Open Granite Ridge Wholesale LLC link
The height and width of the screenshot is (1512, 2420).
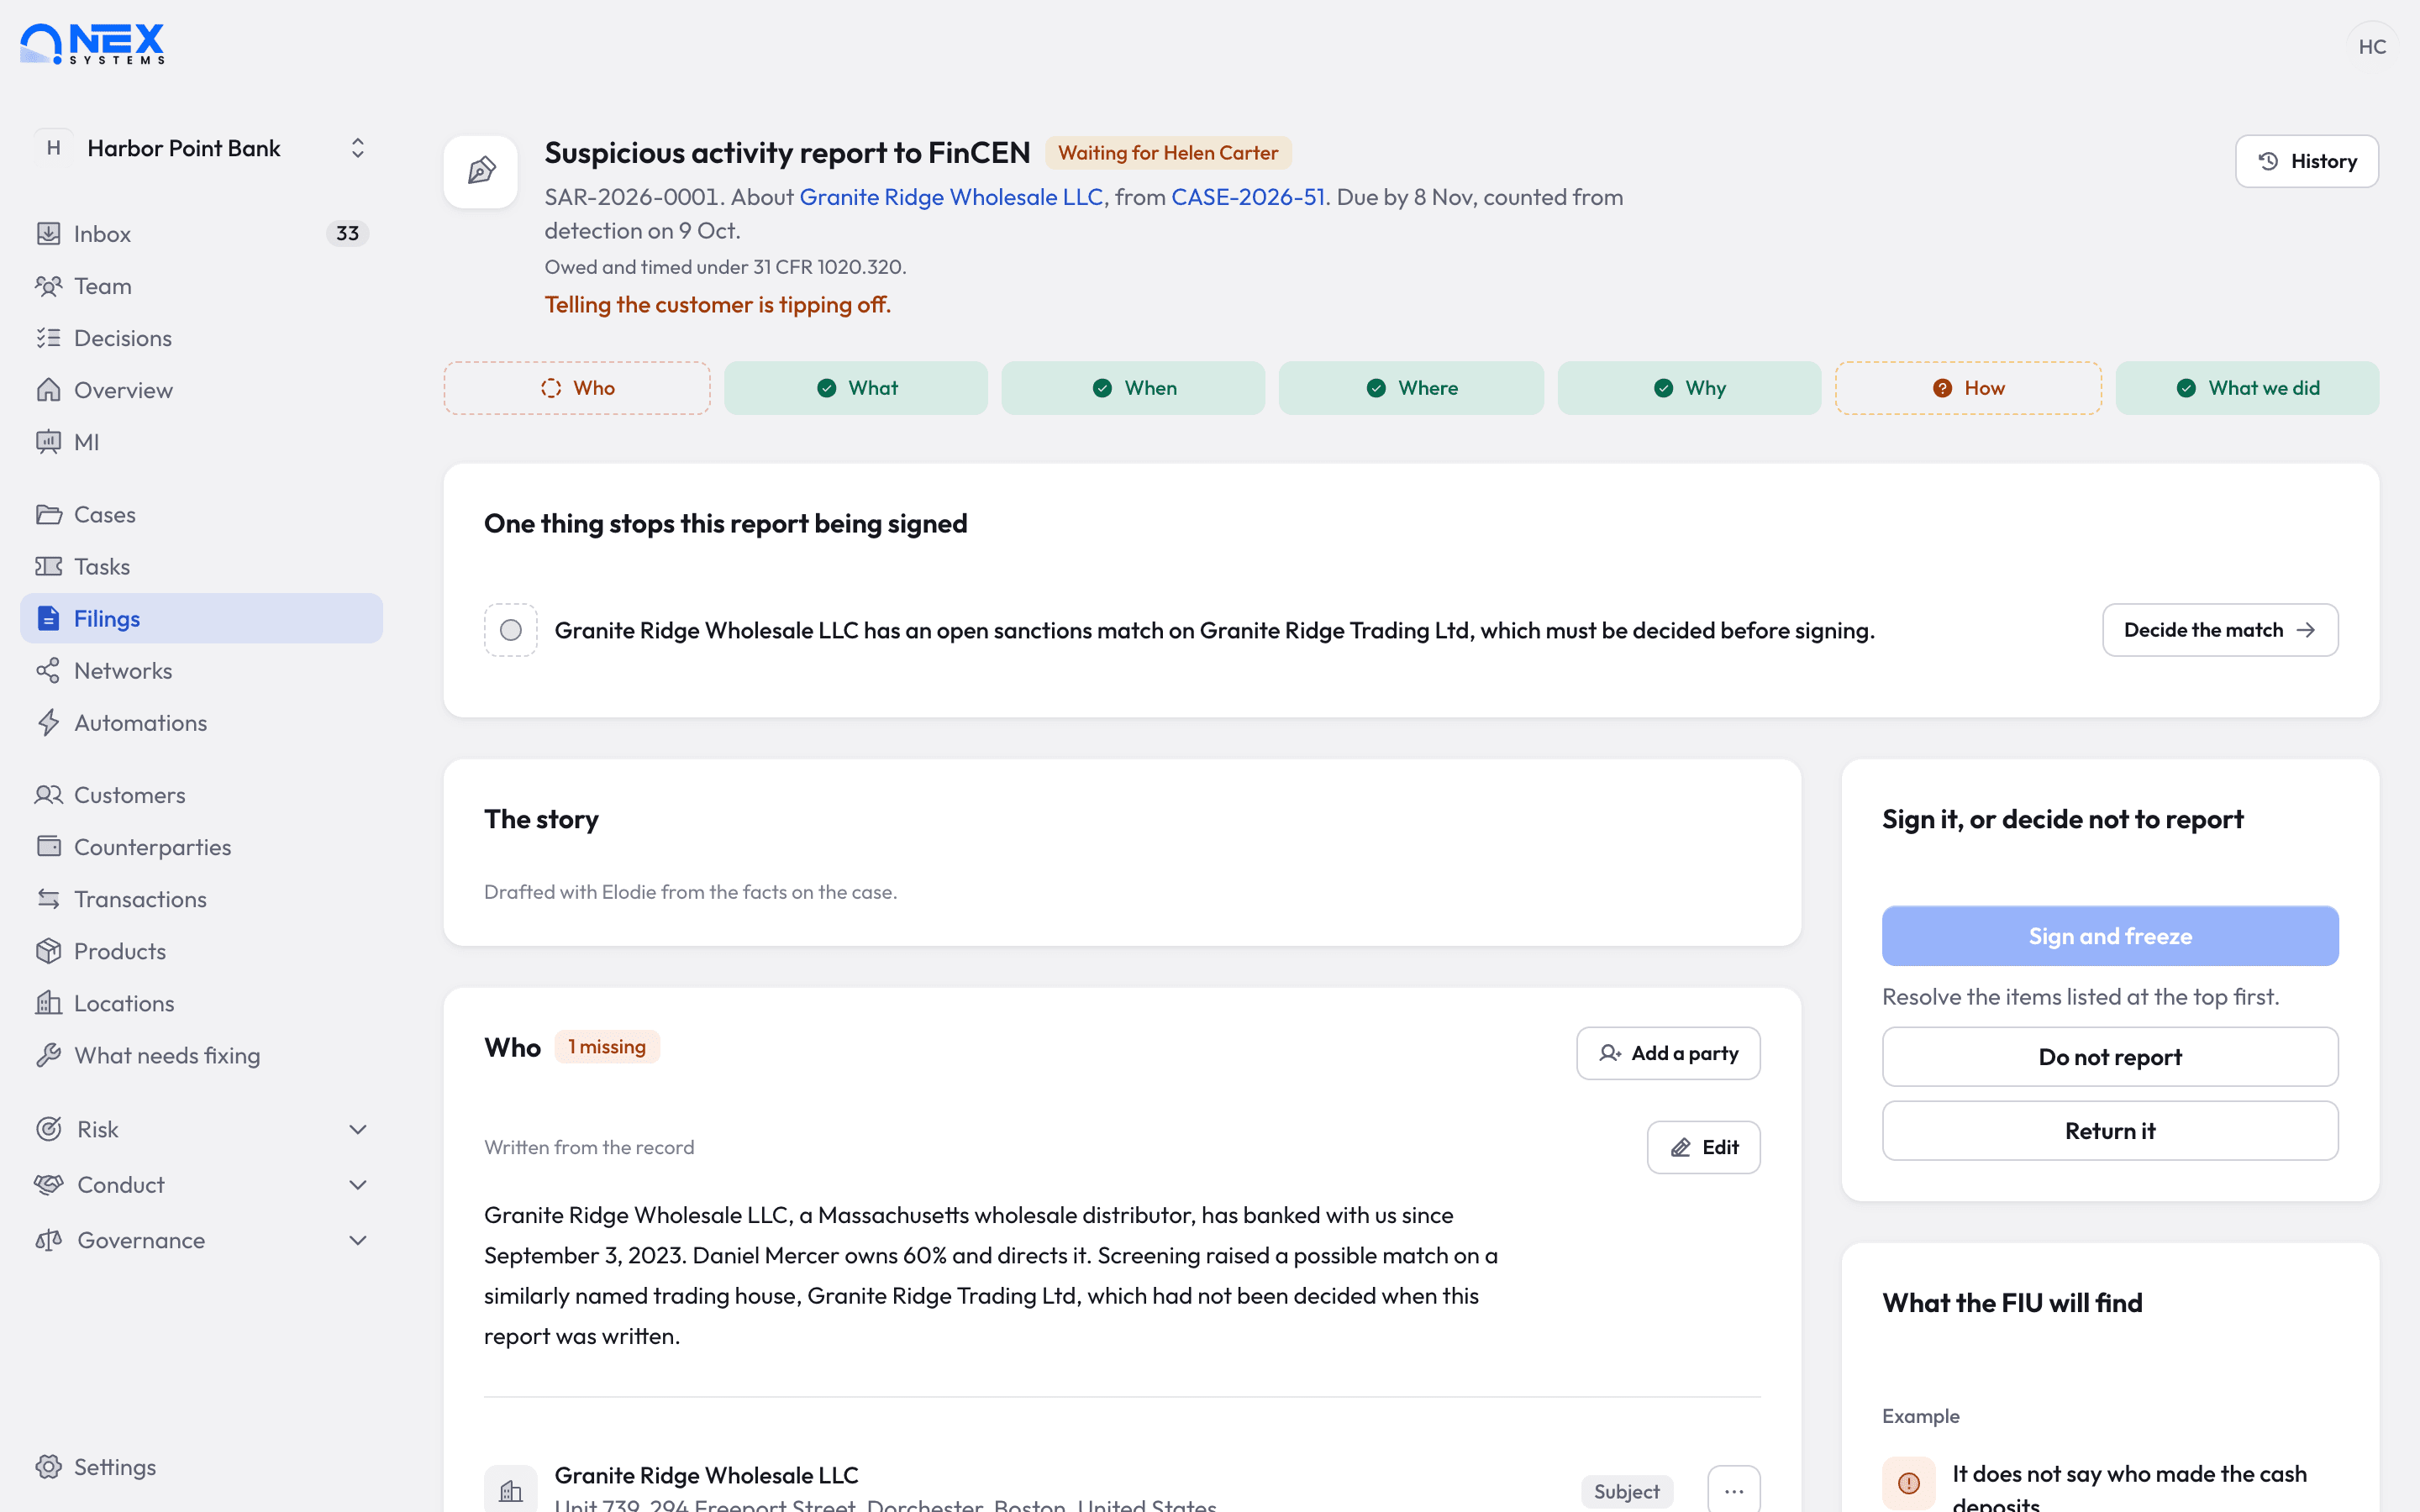tap(951, 197)
